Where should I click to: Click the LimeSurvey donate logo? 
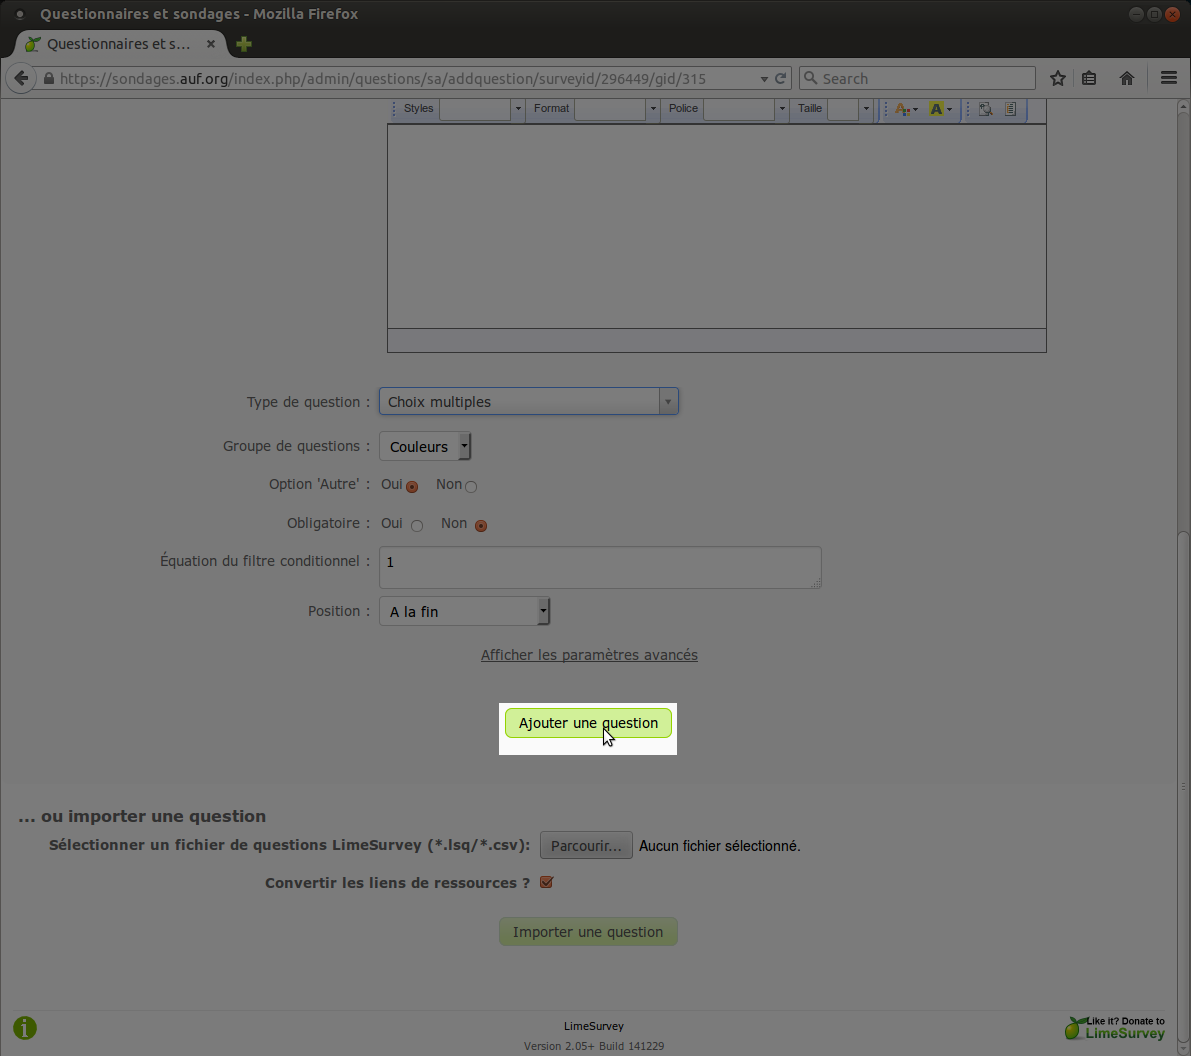(x=1114, y=1028)
